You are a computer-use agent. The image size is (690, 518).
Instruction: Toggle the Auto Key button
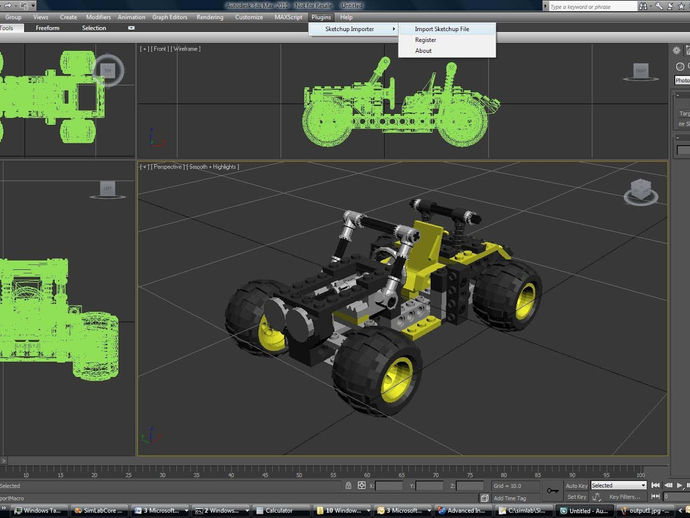[x=576, y=486]
